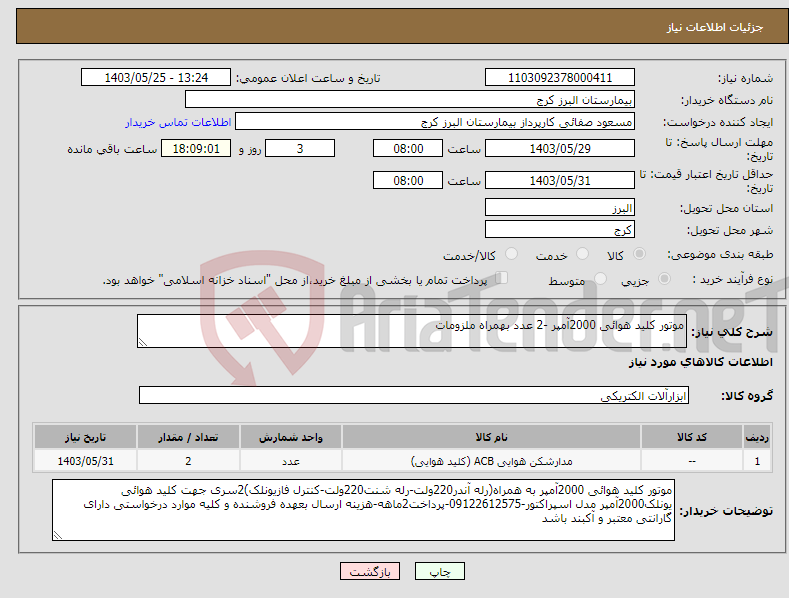Click the واحد شمارش column header
The image size is (789, 598).
coord(291,437)
